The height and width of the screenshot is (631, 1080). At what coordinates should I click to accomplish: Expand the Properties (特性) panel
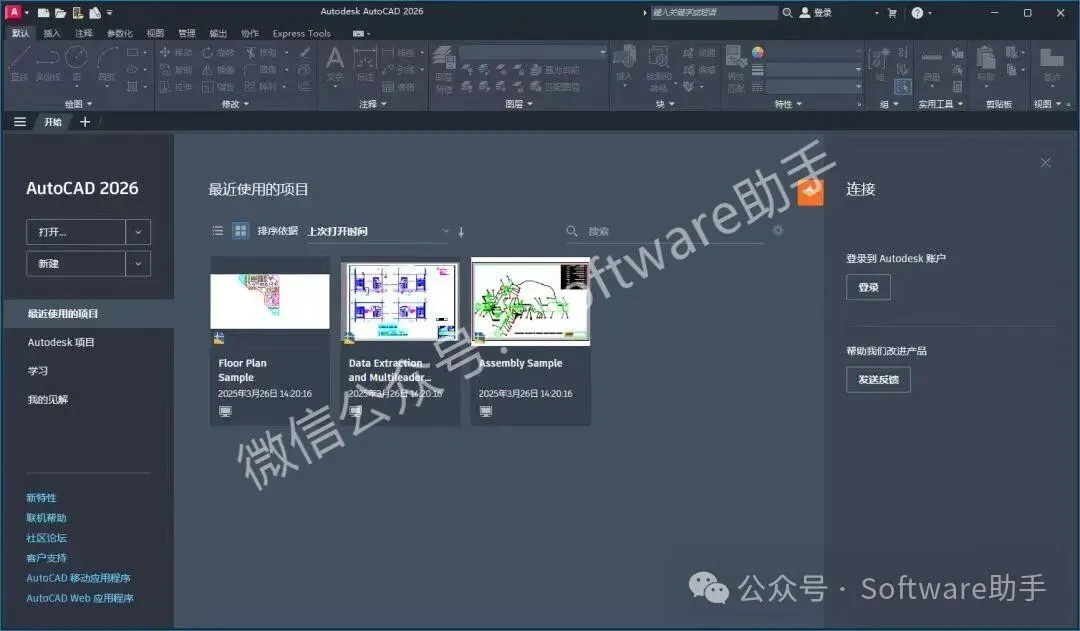(x=788, y=104)
